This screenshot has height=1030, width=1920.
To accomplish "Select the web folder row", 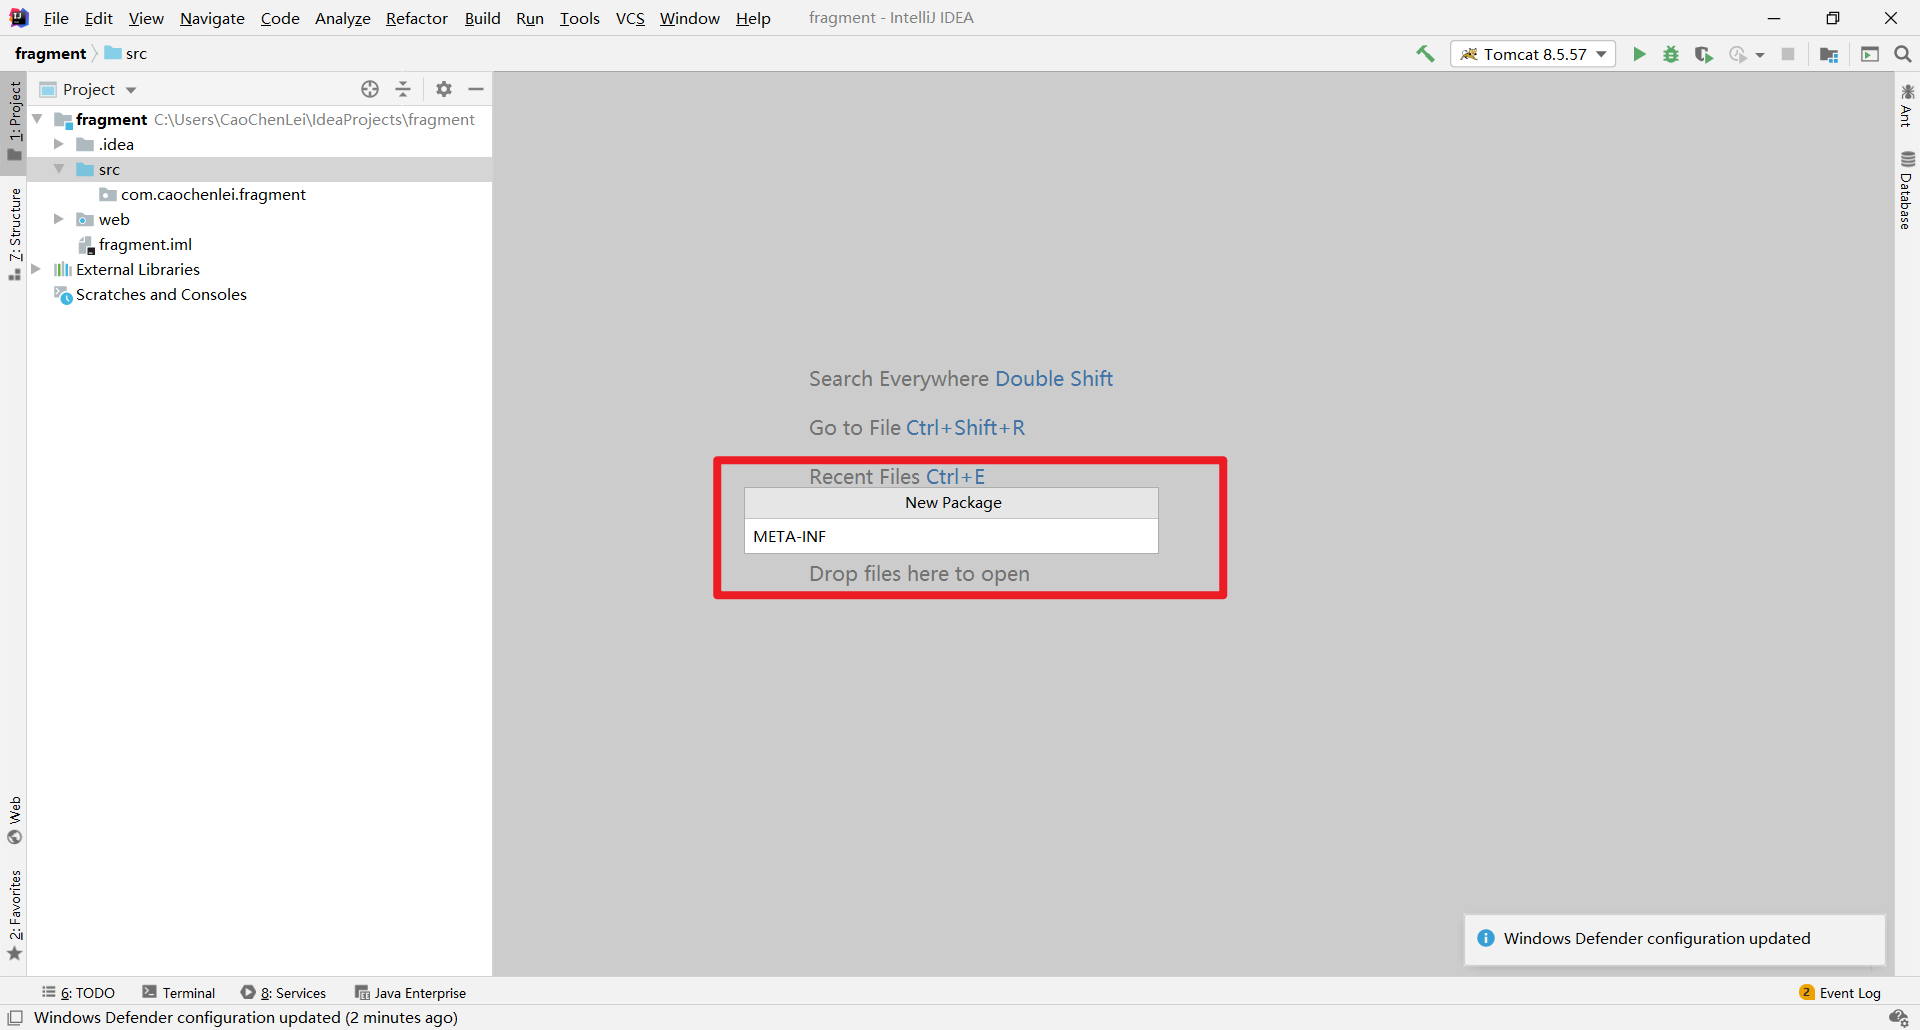I will click(260, 219).
